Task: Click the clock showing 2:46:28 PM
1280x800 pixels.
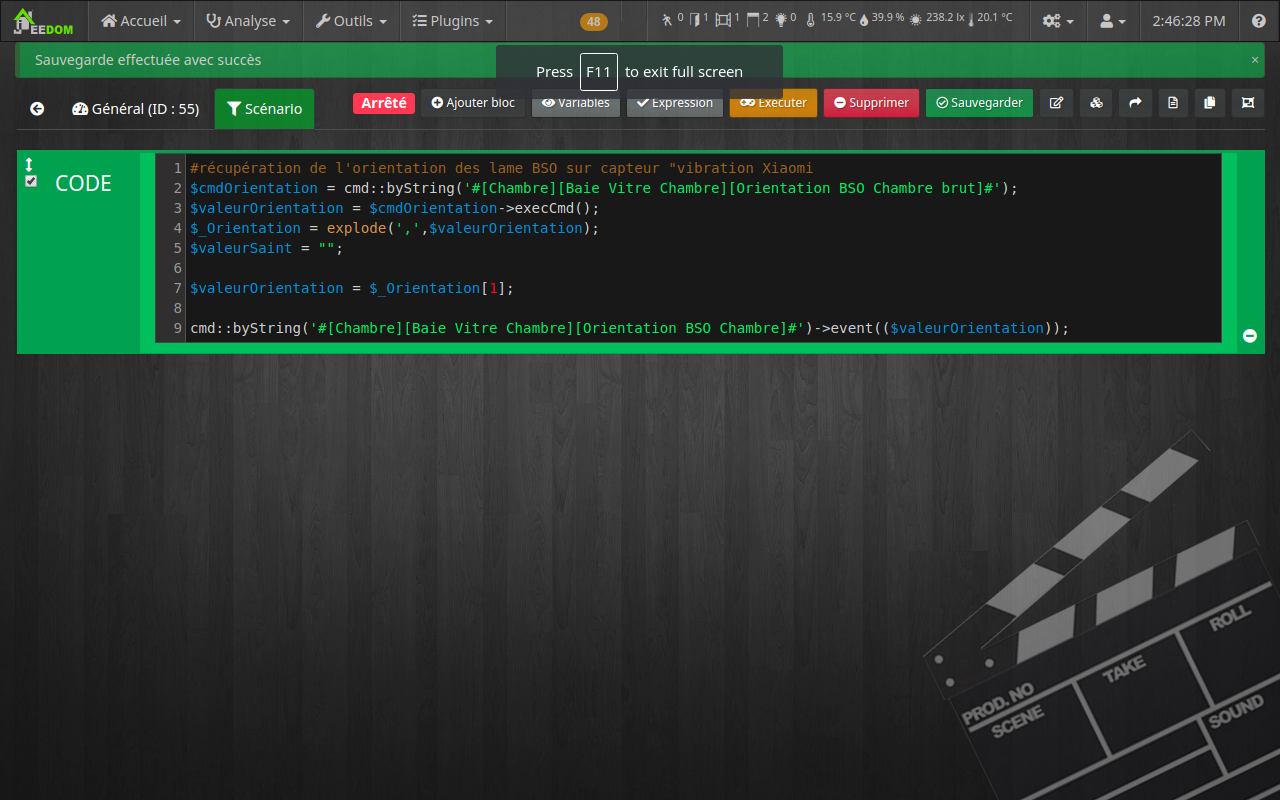Action: [x=1189, y=21]
